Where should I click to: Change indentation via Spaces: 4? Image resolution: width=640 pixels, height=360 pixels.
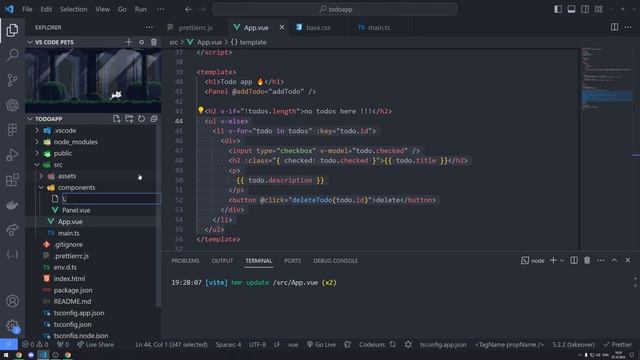(228, 344)
